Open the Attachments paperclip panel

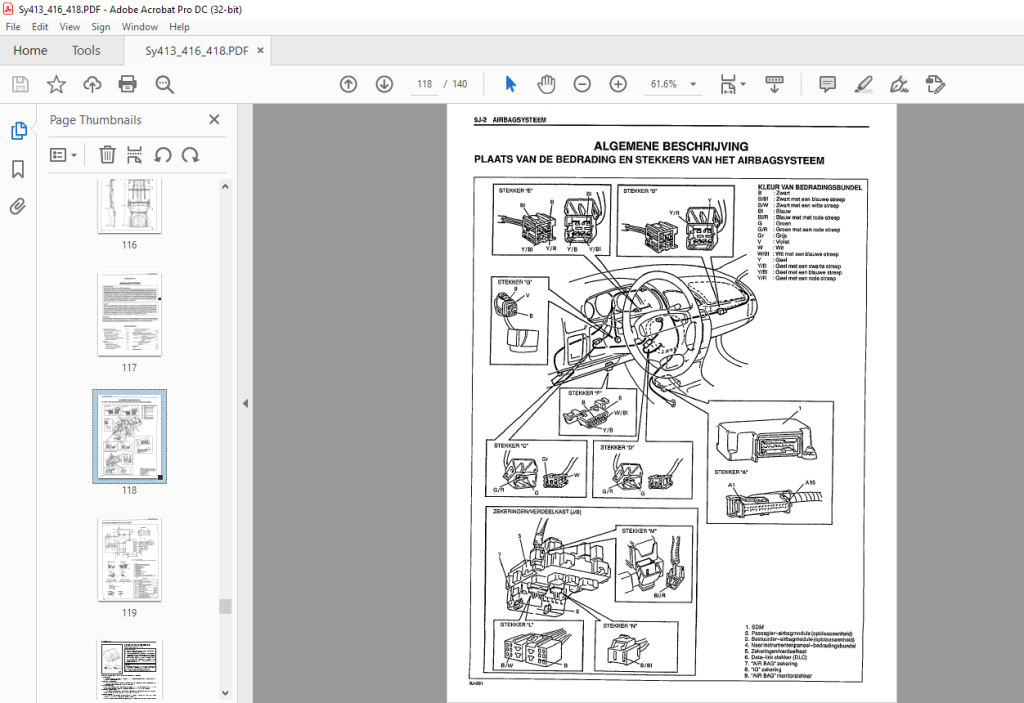[x=18, y=207]
